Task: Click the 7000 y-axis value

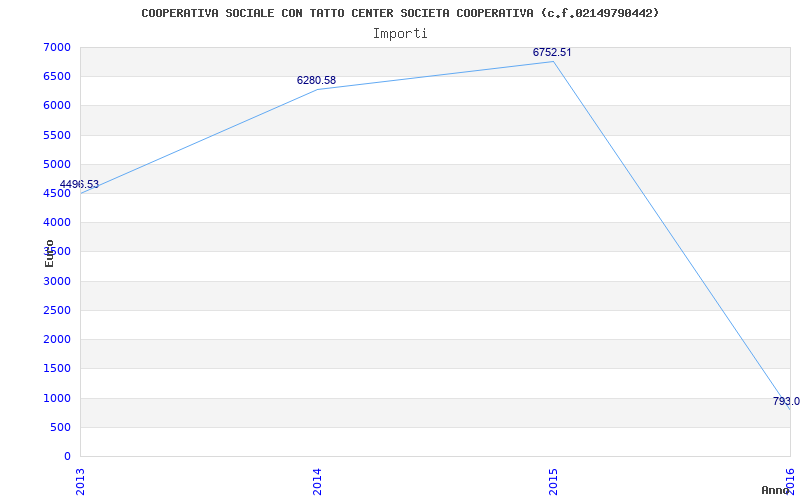Action: click(57, 47)
